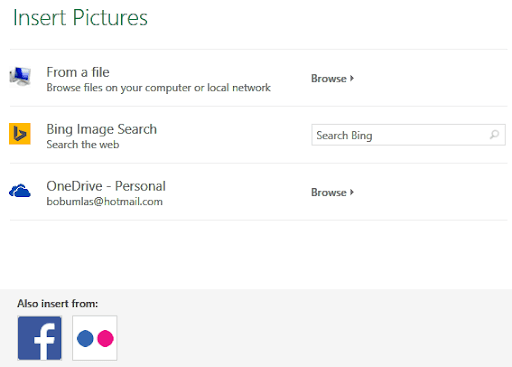Select the From a file heading
The width and height of the screenshot is (512, 367).
pyautogui.click(x=78, y=72)
